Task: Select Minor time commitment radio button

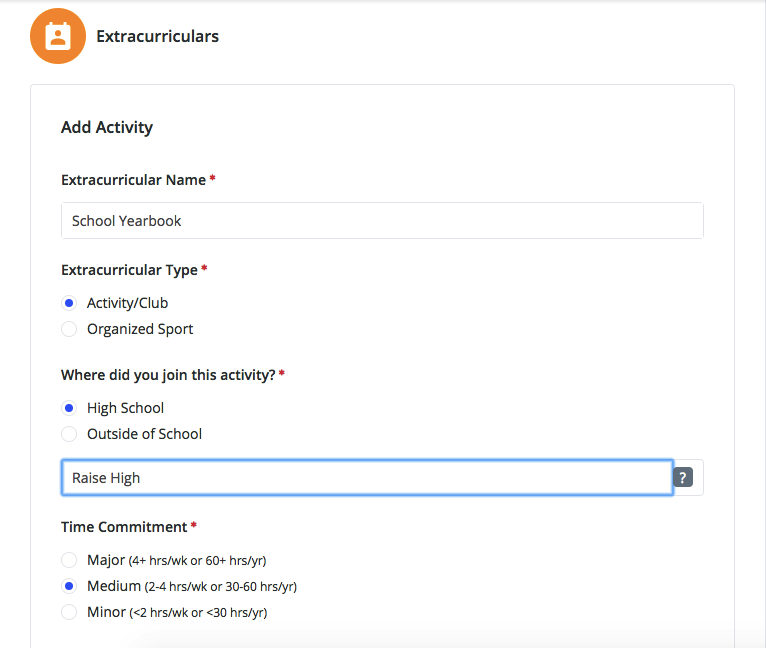Action: tap(69, 612)
